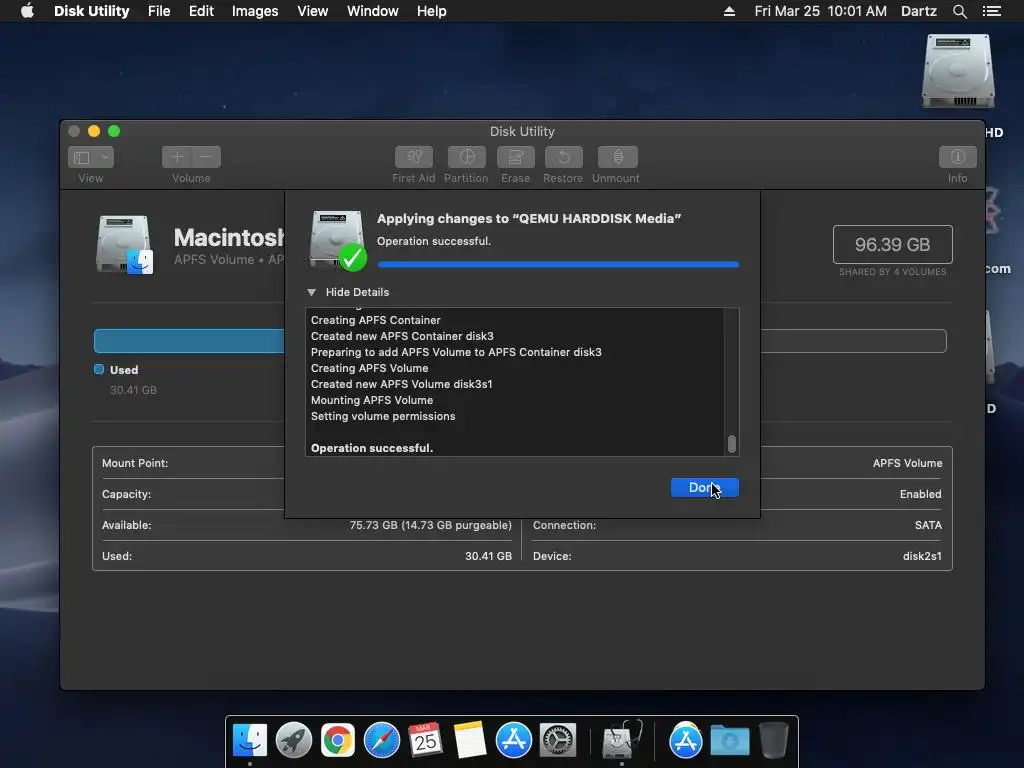The image size is (1024, 768).
Task: Open System Preferences gear in Dock
Action: pos(558,740)
